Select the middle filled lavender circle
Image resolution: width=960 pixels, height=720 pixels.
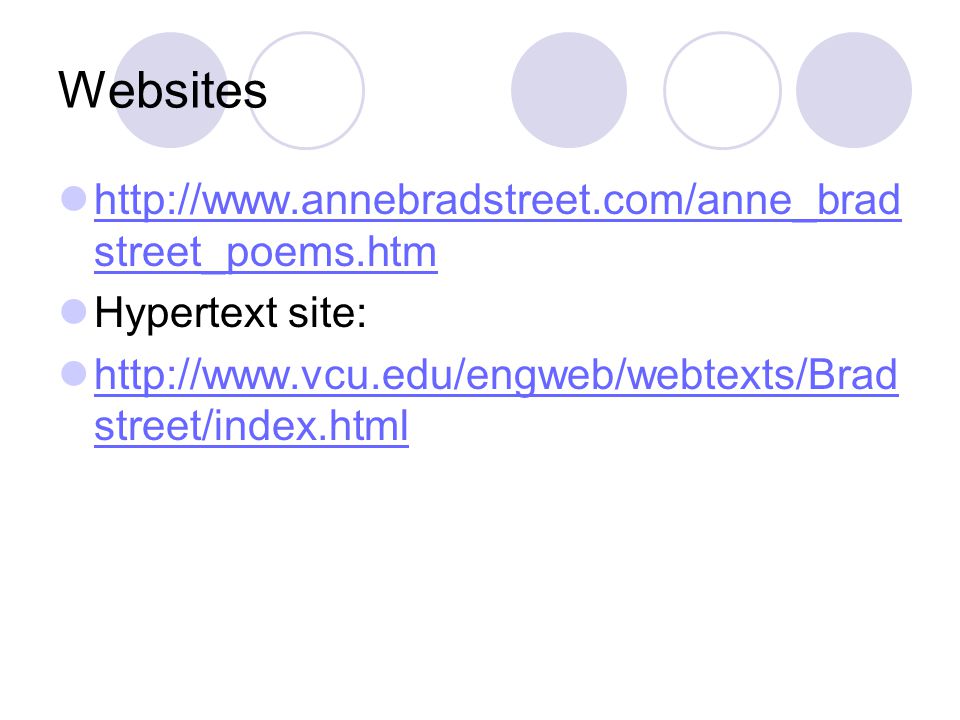point(569,90)
